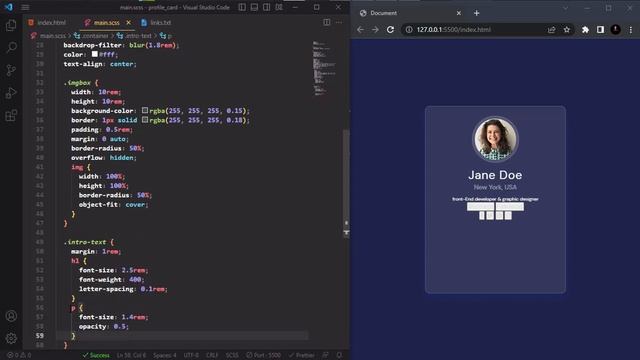Close the Document browser tab
The height and width of the screenshot is (360, 640).
coord(459,13)
